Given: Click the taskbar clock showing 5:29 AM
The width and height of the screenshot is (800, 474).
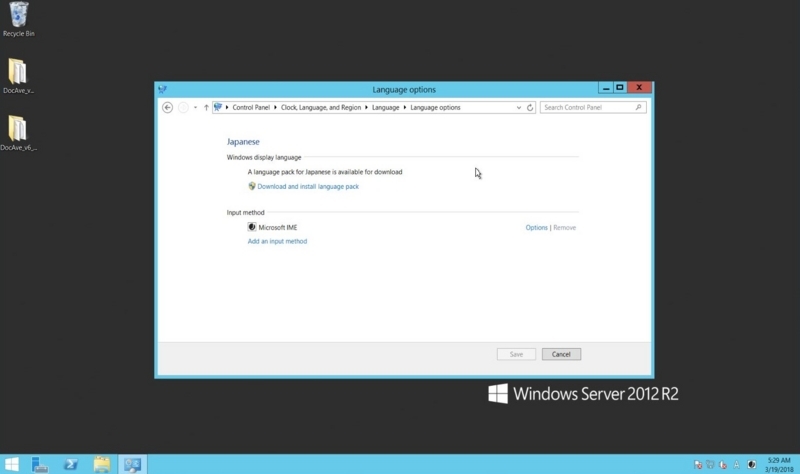Looking at the screenshot, I should 779,465.
